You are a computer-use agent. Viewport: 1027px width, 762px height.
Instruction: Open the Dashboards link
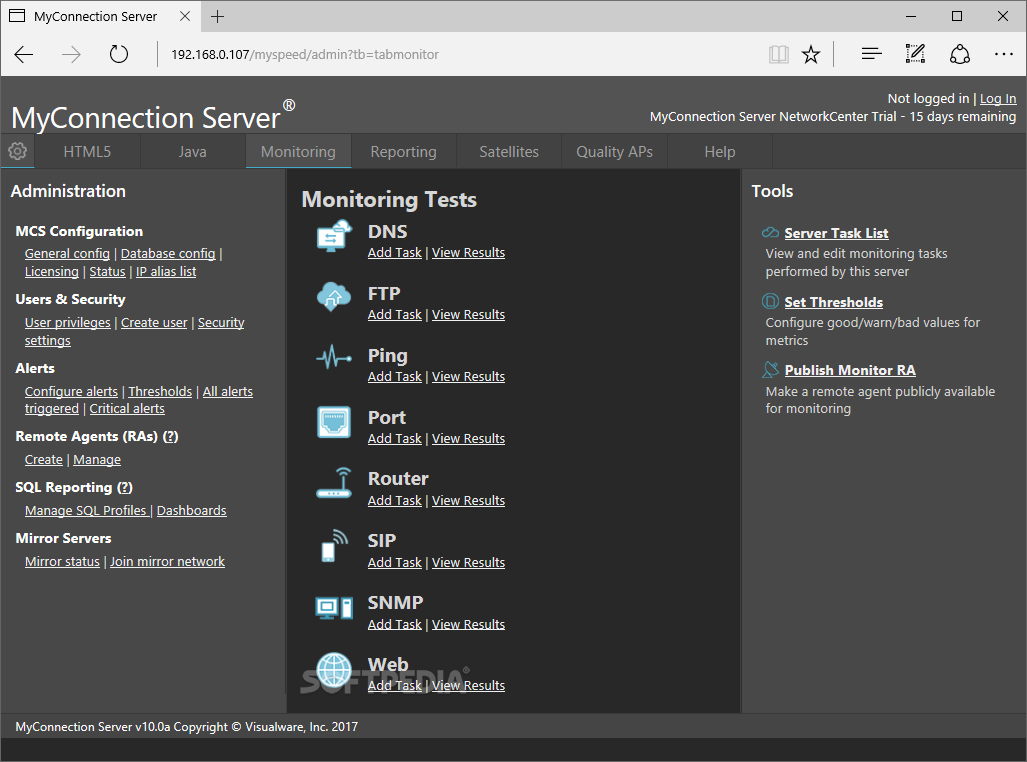click(x=192, y=510)
